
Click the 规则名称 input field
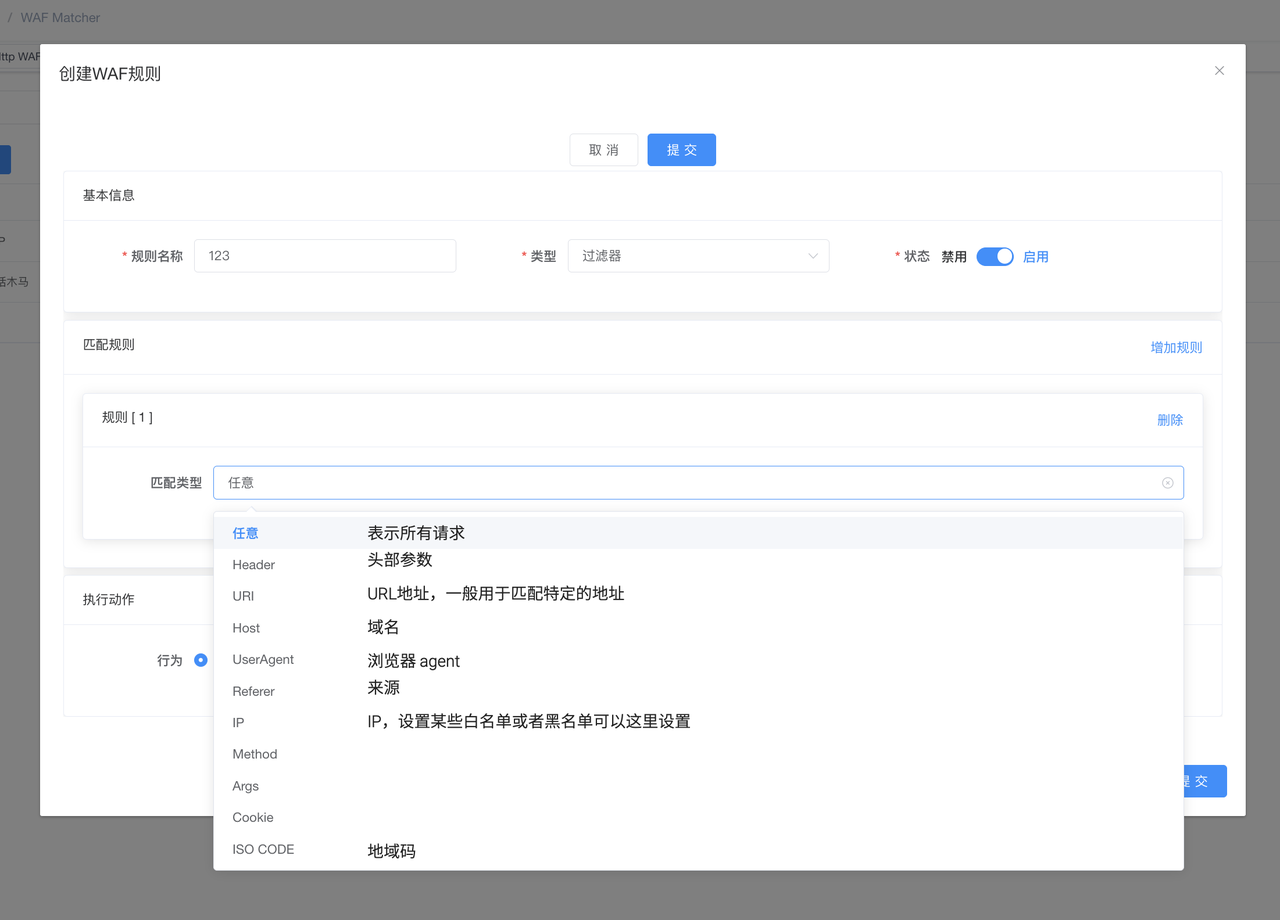tap(325, 256)
